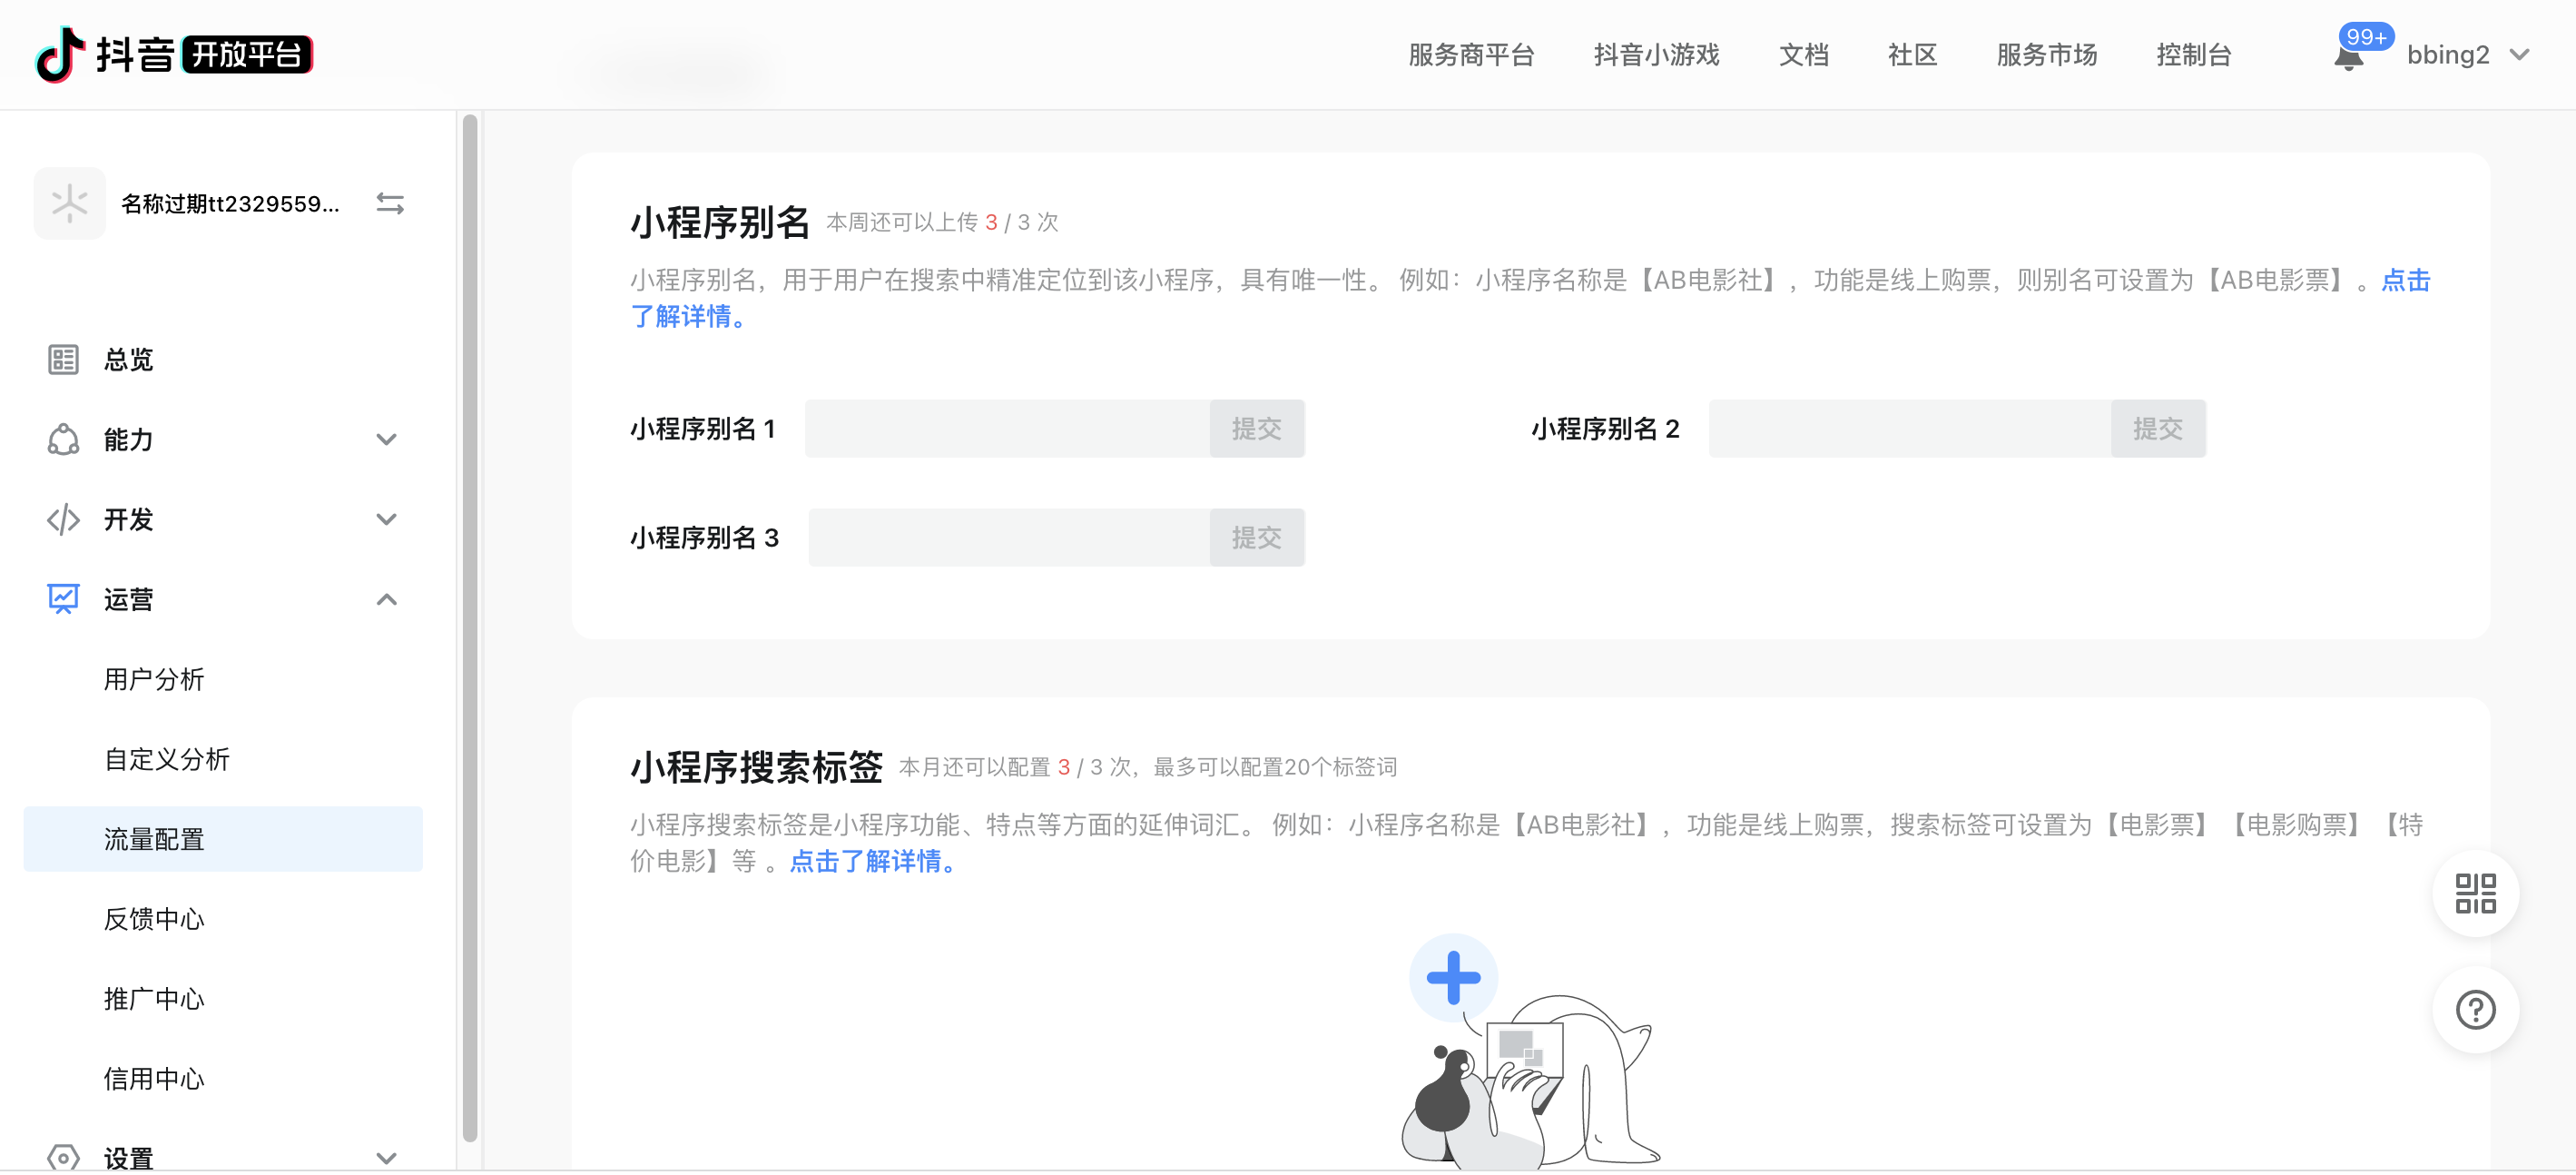Expand the 设置 menu chevron

pos(386,1158)
